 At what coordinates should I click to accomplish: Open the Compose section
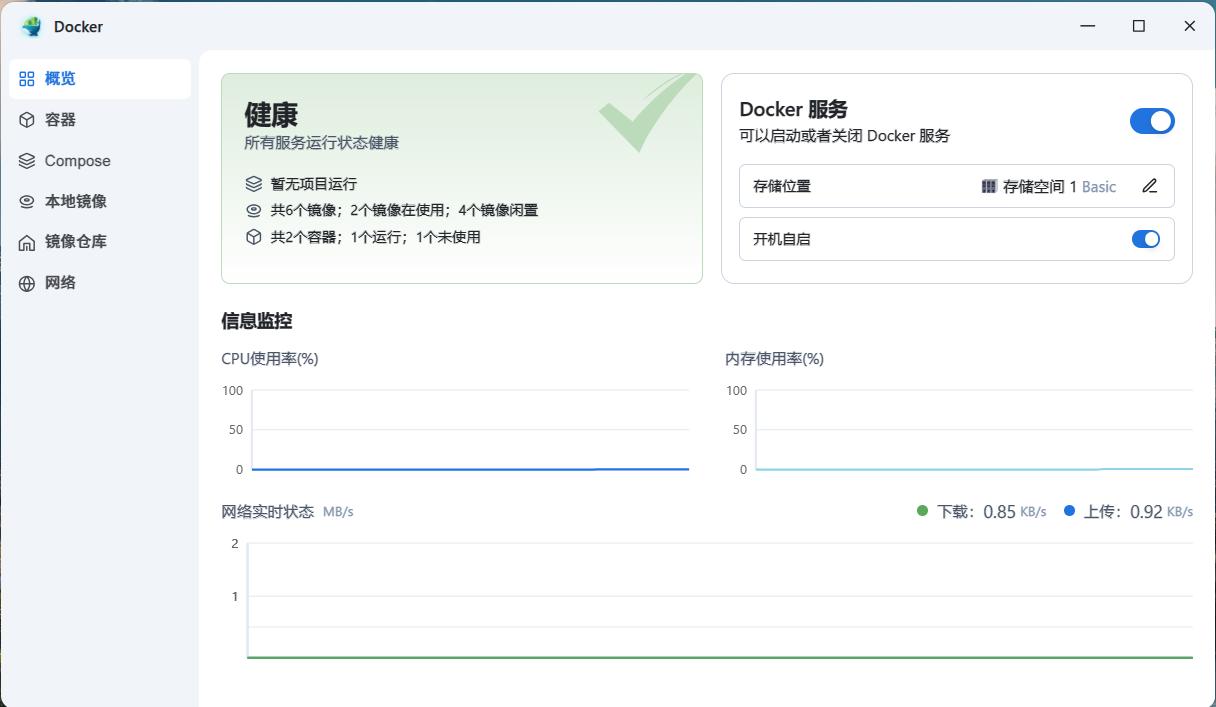point(100,161)
